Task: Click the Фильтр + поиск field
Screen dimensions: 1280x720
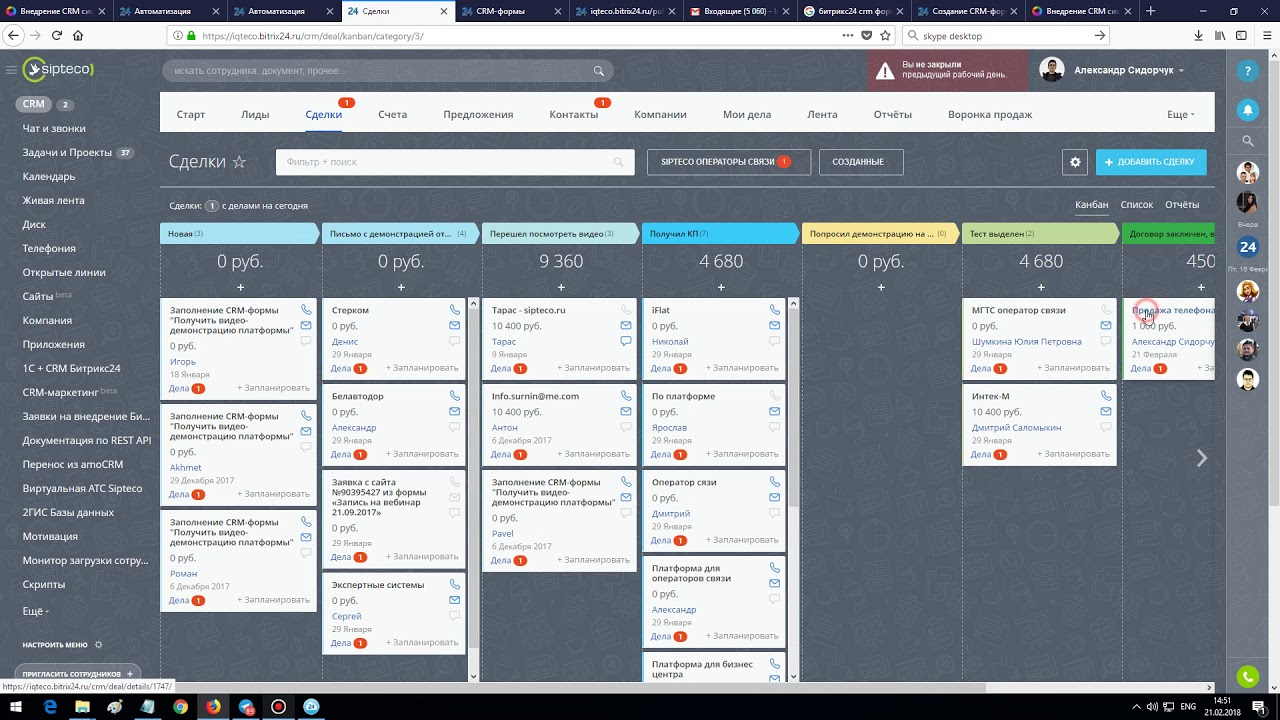Action: [455, 162]
